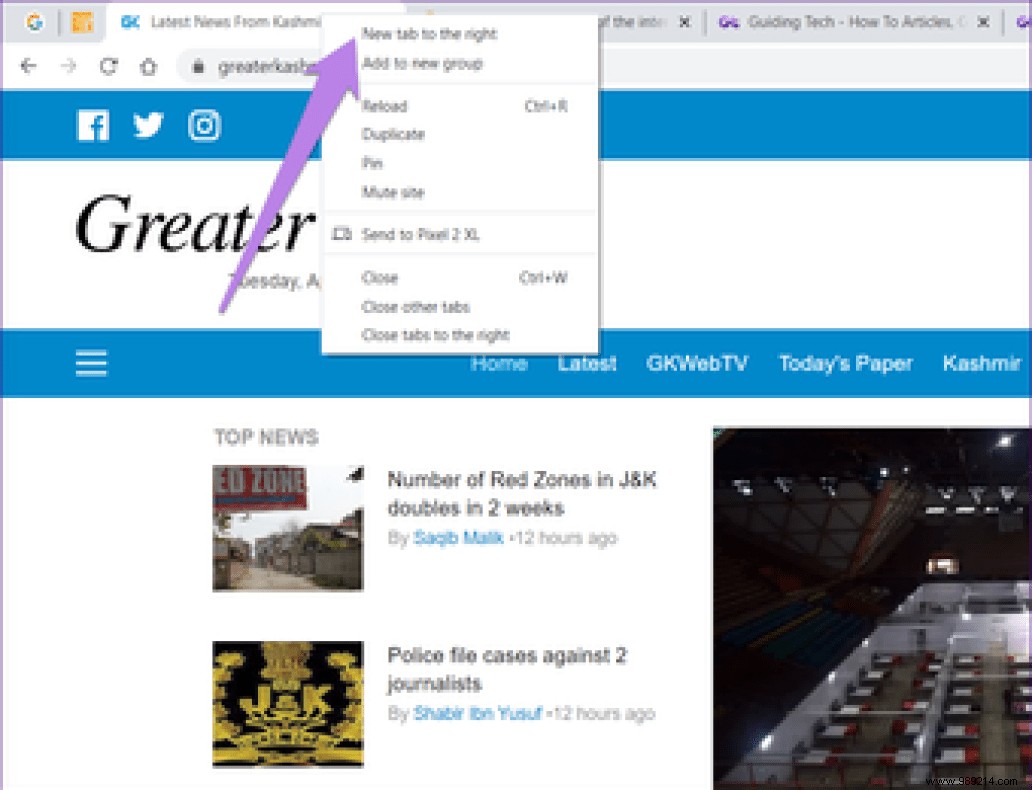Click the reload icon next to the back arrow
The image size is (1032, 790).
click(108, 64)
